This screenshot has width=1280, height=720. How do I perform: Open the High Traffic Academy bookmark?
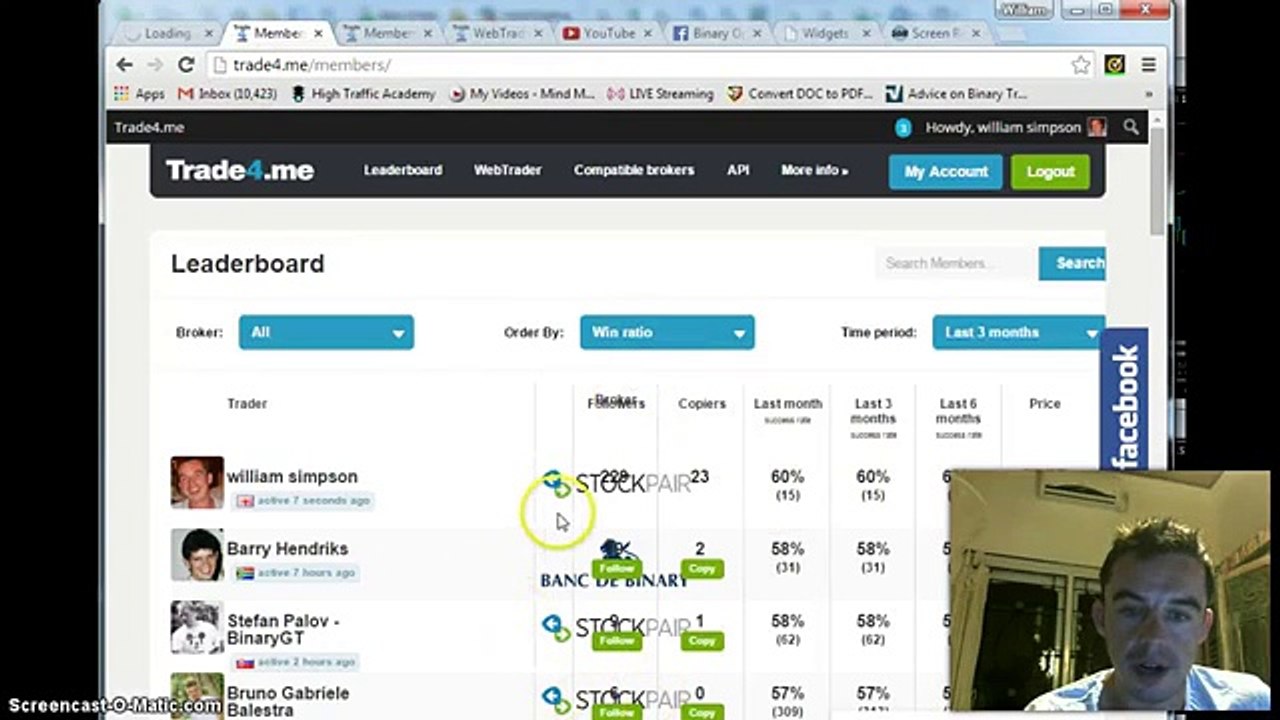363,94
